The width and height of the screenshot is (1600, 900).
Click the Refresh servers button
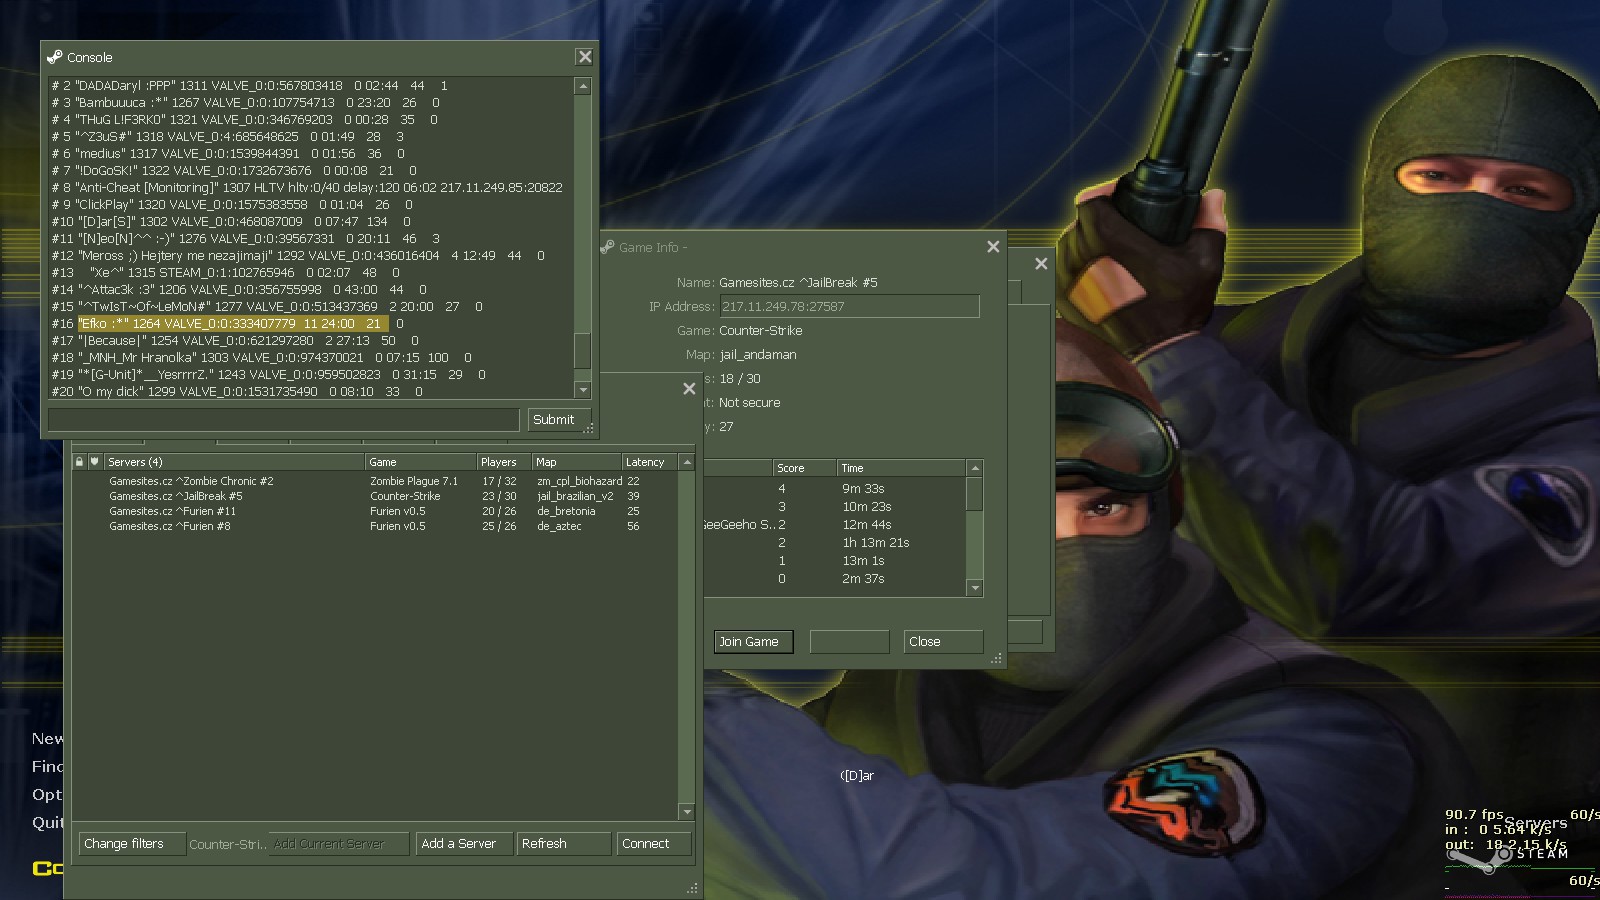coord(563,844)
